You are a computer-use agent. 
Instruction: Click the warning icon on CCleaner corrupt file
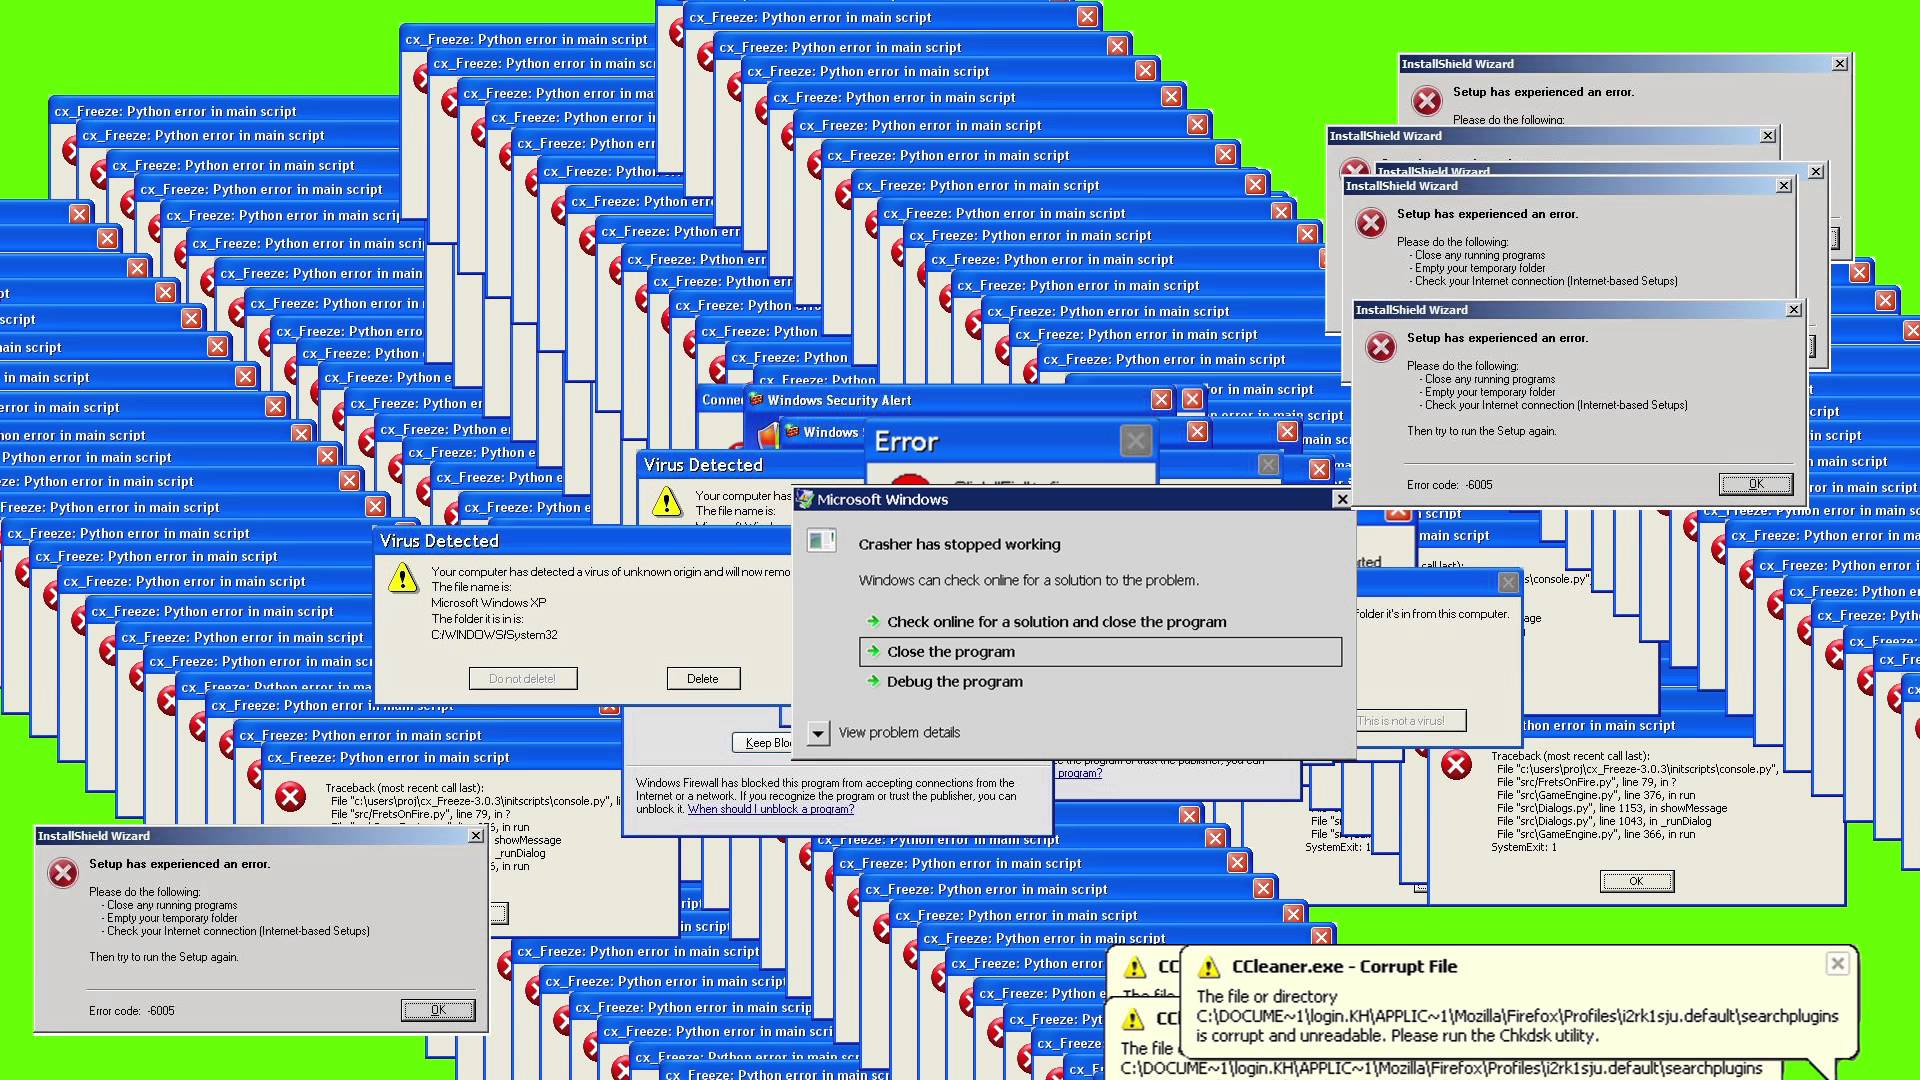click(x=1207, y=965)
